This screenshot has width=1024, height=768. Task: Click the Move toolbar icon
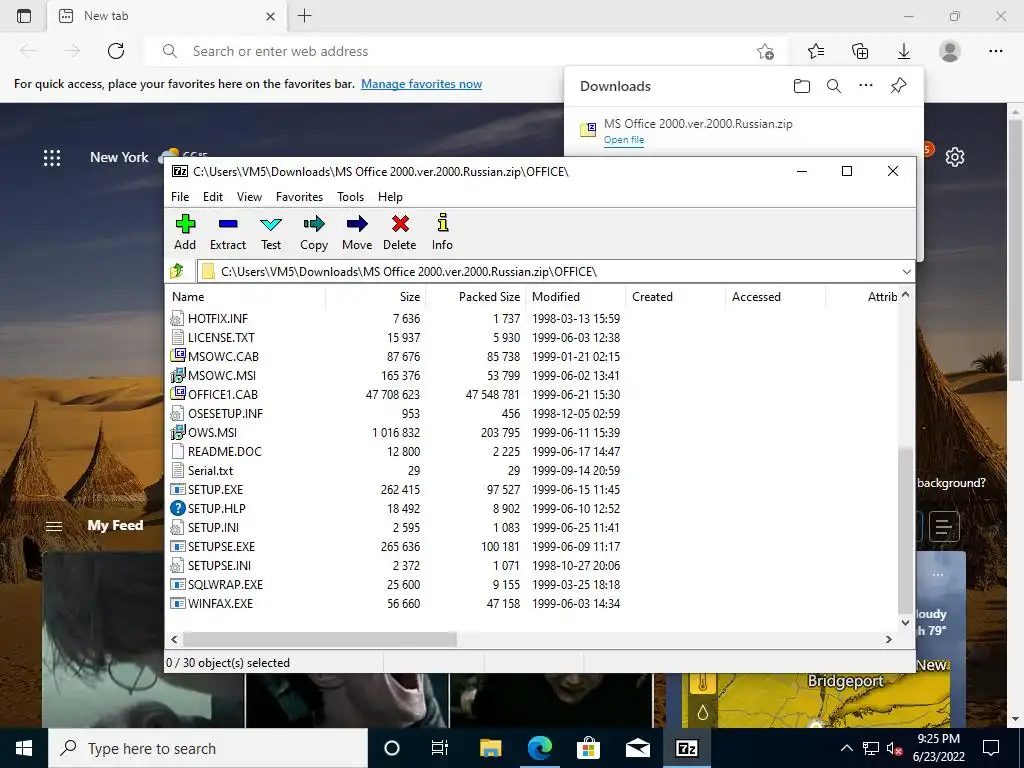click(x=357, y=232)
